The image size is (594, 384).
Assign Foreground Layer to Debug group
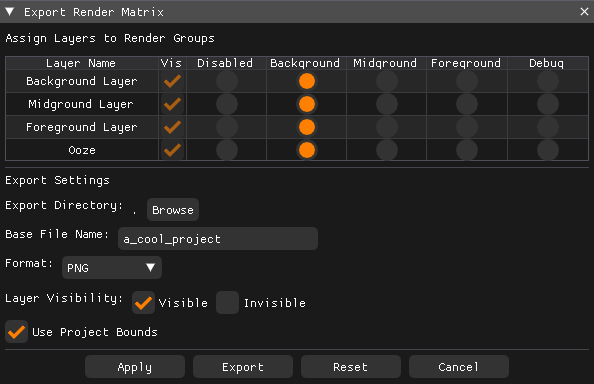point(548,127)
